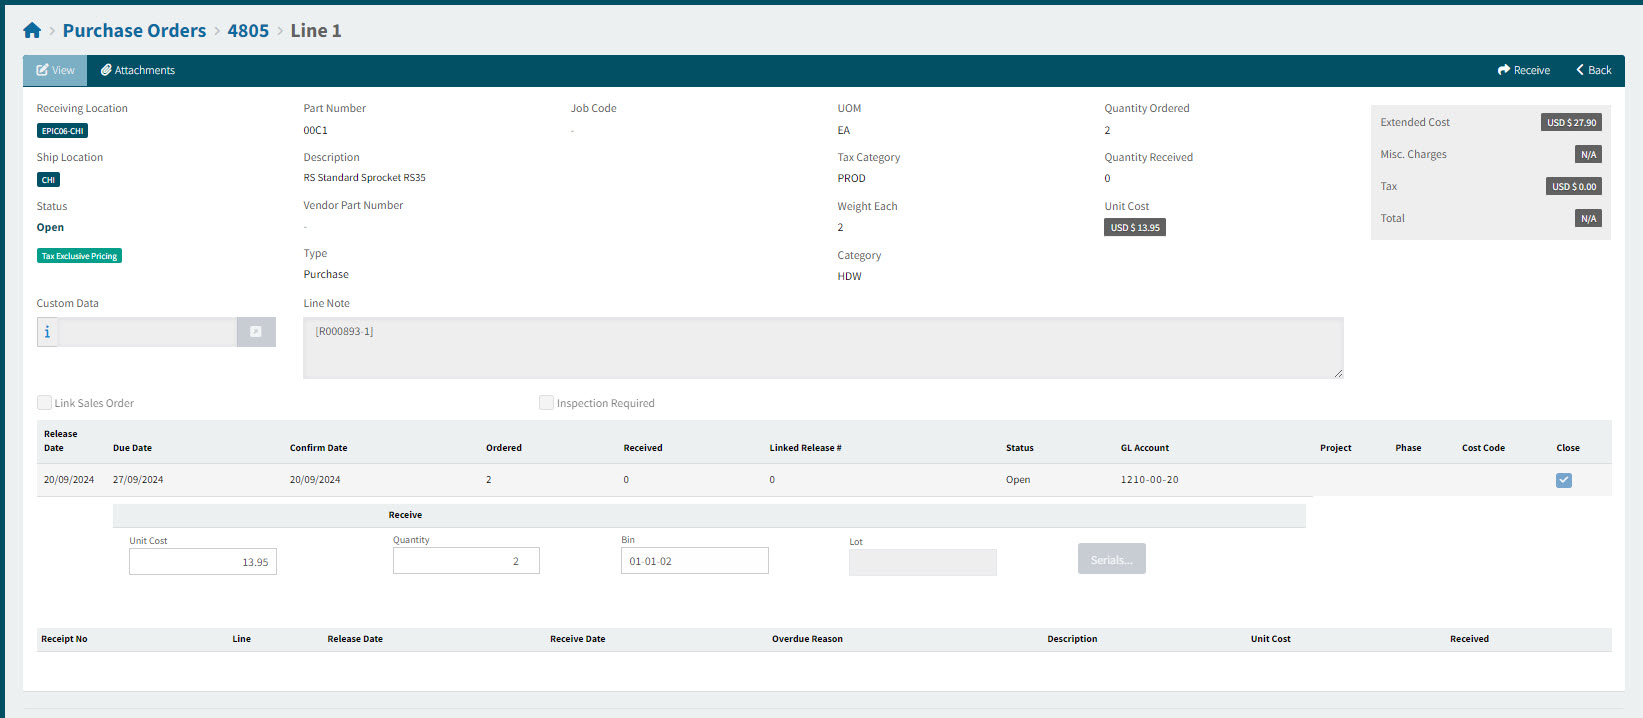Select the EPIC06-CHI receiving location badge
1643x718 pixels.
pyautogui.click(x=62, y=131)
